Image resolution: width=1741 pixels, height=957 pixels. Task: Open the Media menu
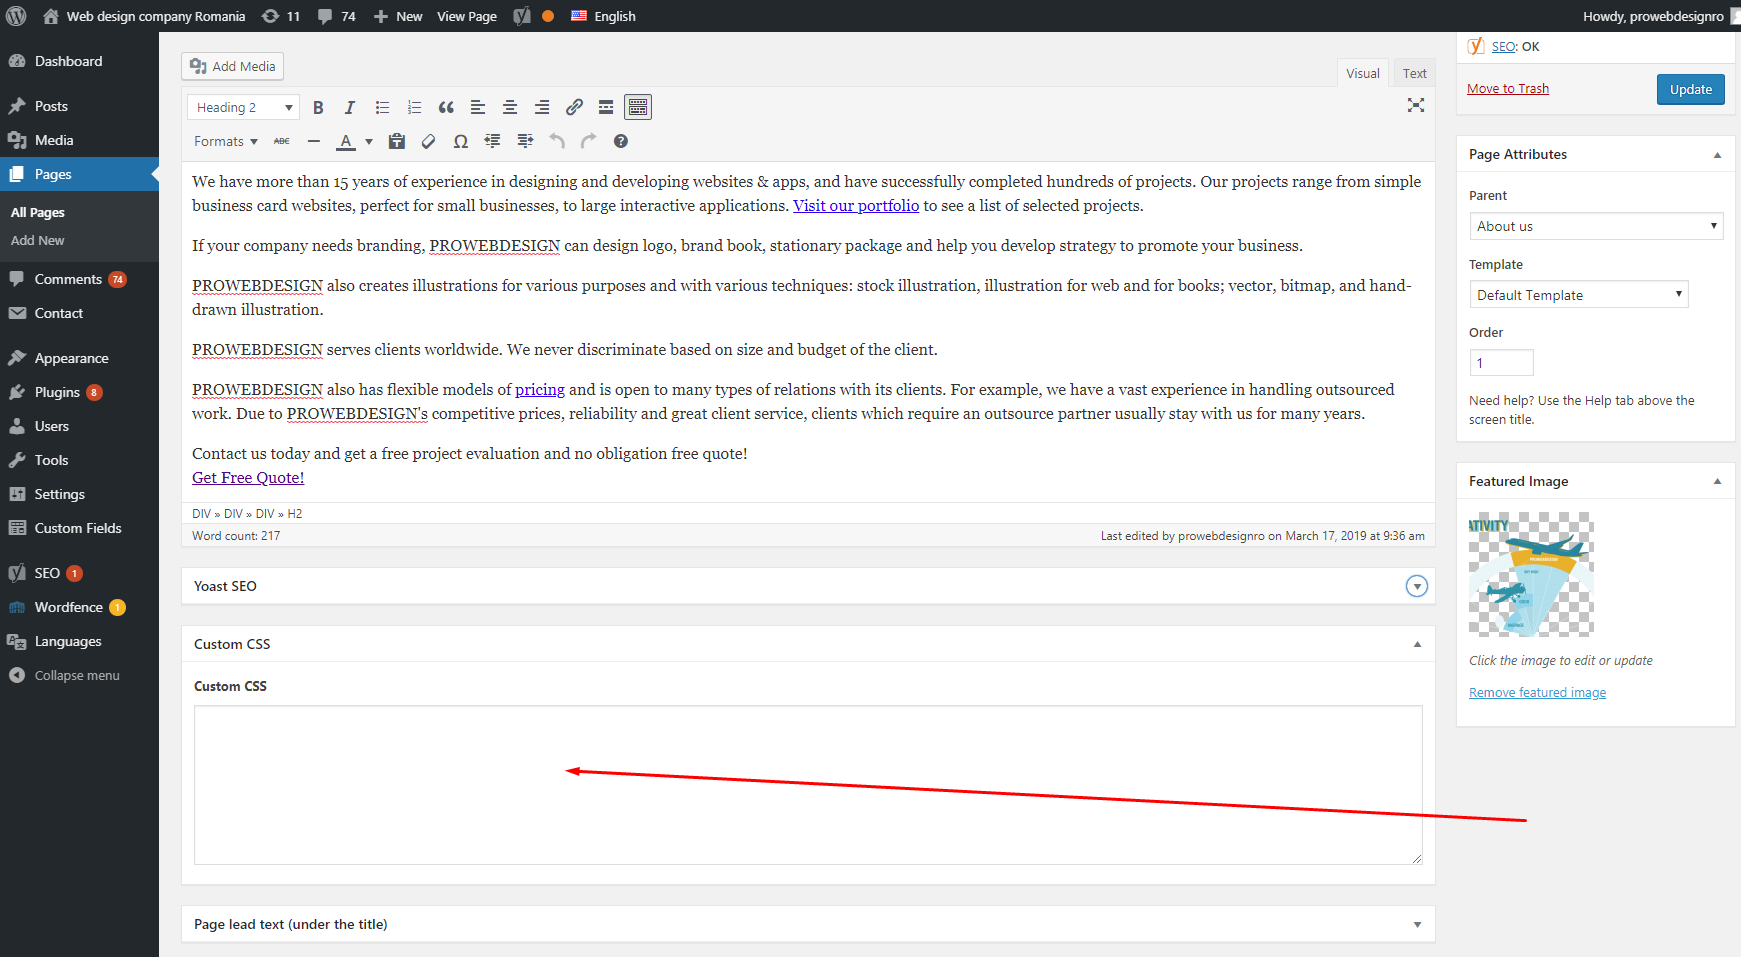point(79,140)
